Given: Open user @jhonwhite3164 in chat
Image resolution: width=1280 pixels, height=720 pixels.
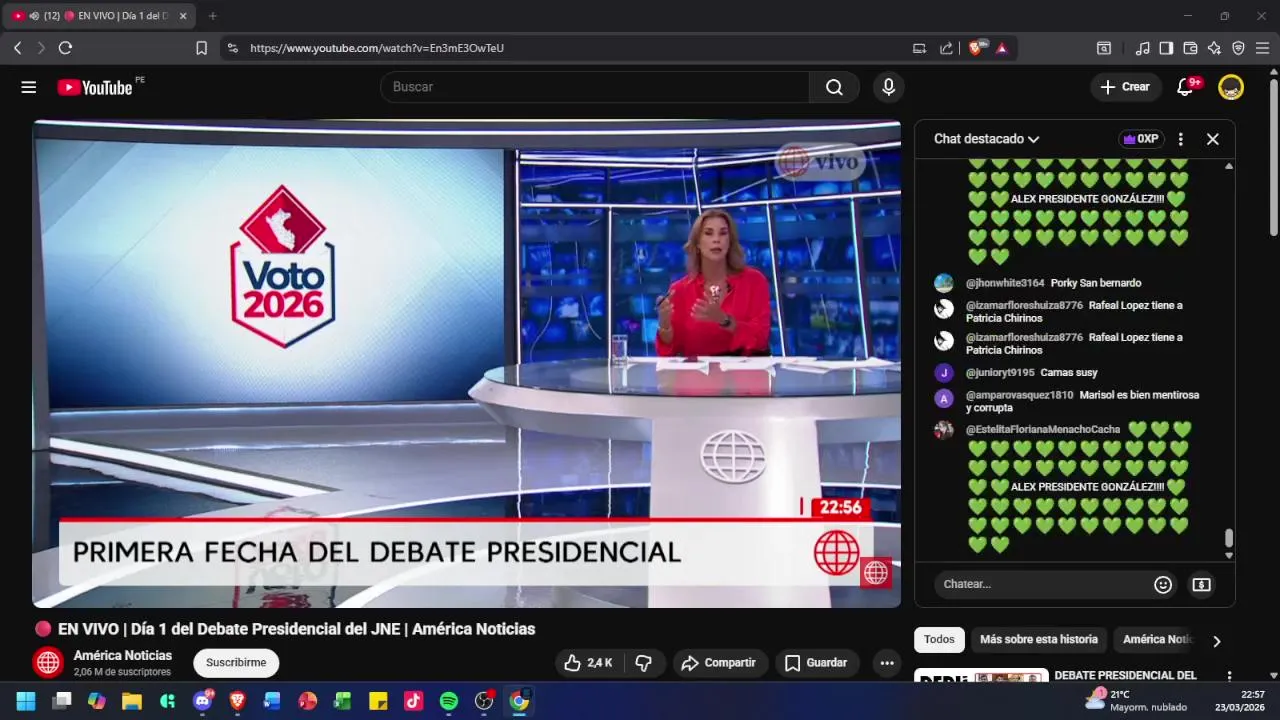Looking at the screenshot, I should coord(1005,283).
